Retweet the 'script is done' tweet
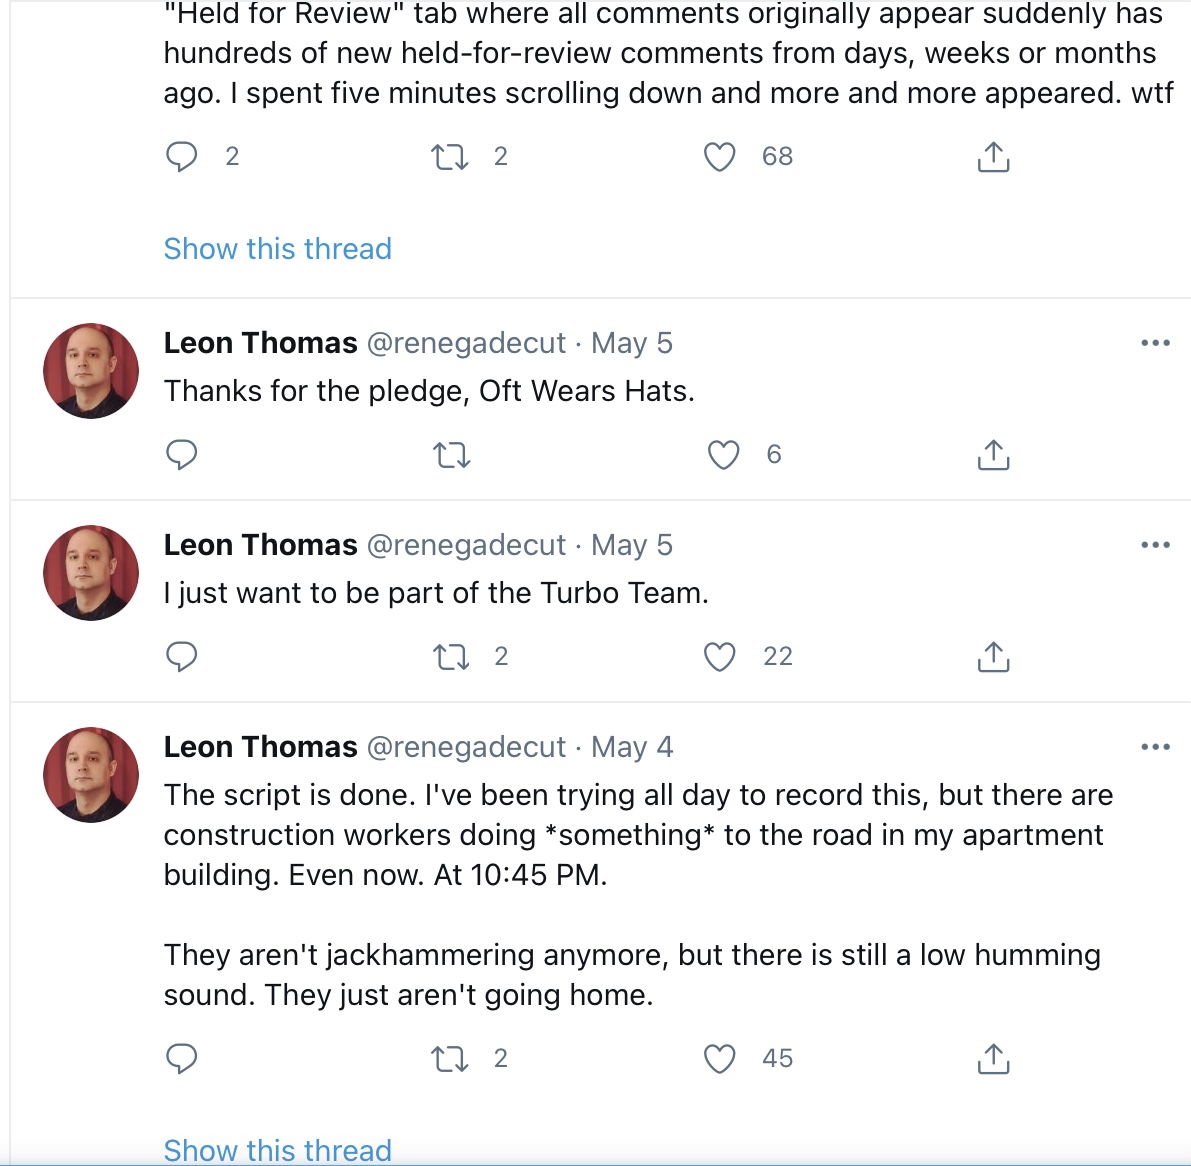This screenshot has height=1166, width=1191. point(450,1059)
